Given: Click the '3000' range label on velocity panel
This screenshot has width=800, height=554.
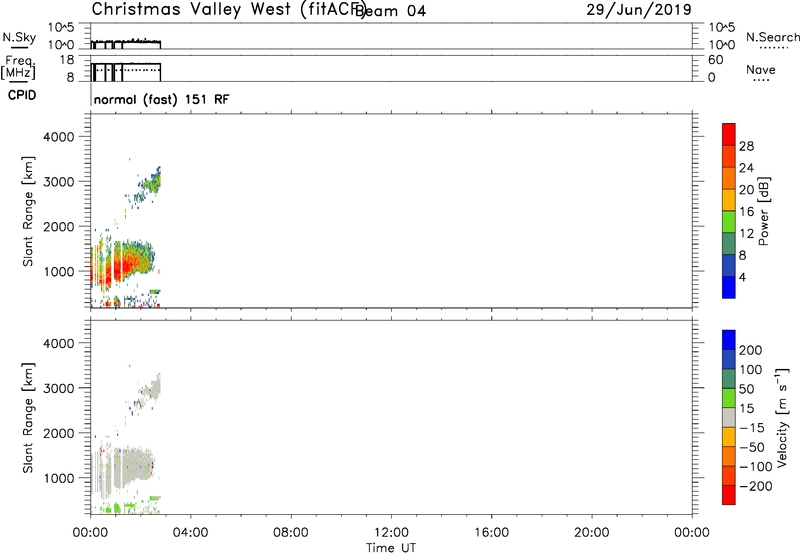Looking at the screenshot, I should [59, 388].
